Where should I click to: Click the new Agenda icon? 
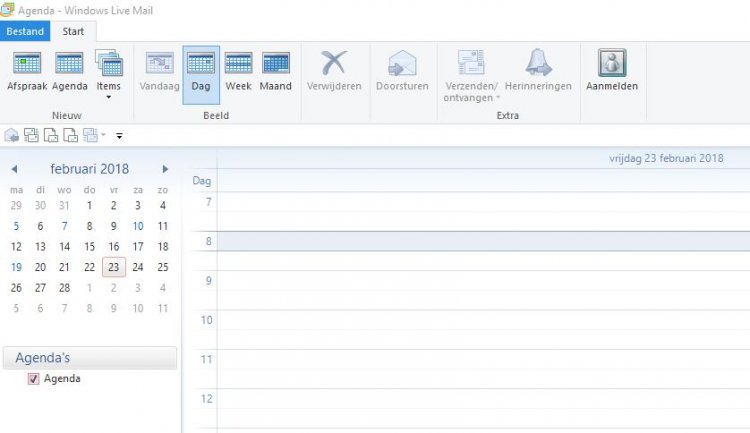pyautogui.click(x=69, y=70)
